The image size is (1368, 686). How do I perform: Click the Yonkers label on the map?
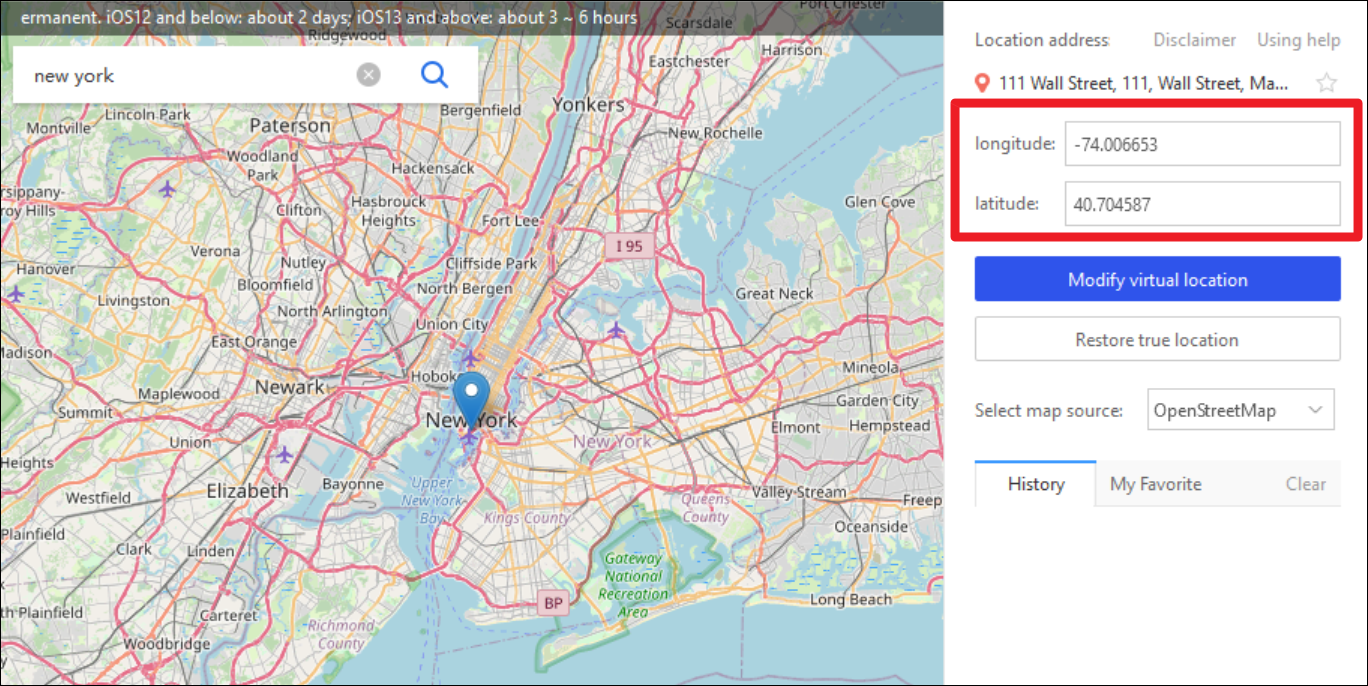pyautogui.click(x=588, y=104)
